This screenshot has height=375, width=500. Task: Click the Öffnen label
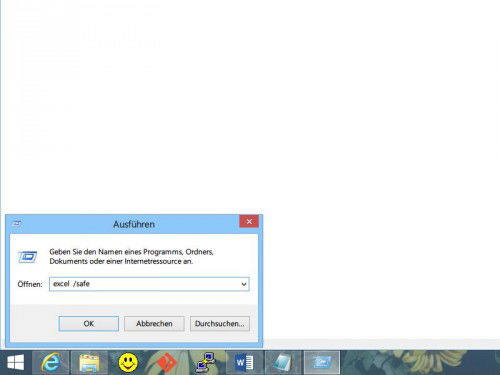coord(30,284)
